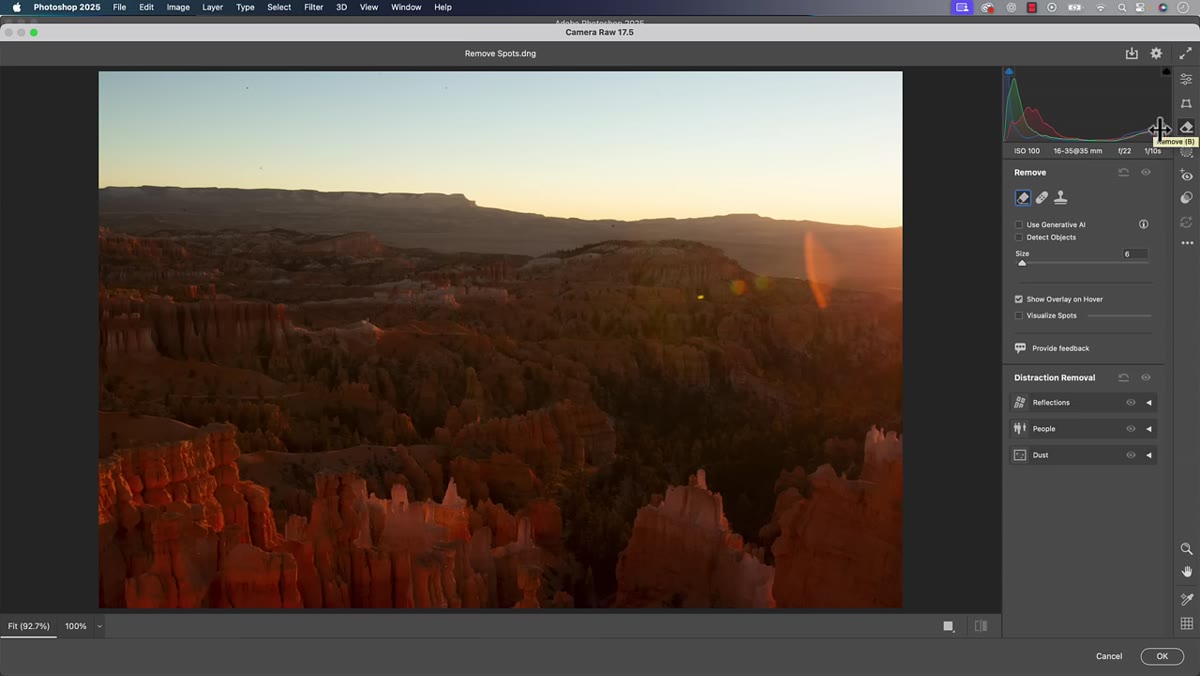The height and width of the screenshot is (676, 1200).
Task: Click the OK button
Action: click(x=1162, y=656)
